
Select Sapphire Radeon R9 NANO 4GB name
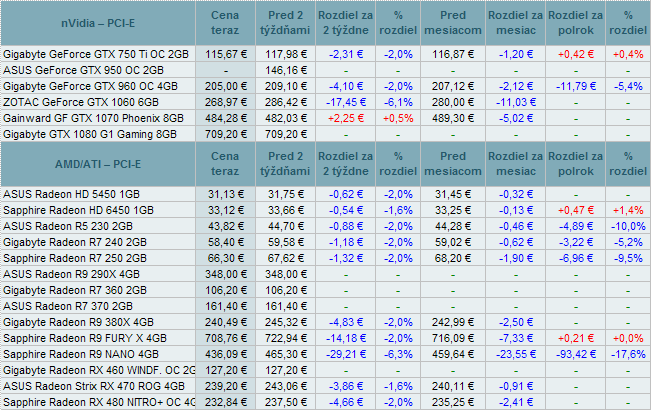tap(81, 354)
